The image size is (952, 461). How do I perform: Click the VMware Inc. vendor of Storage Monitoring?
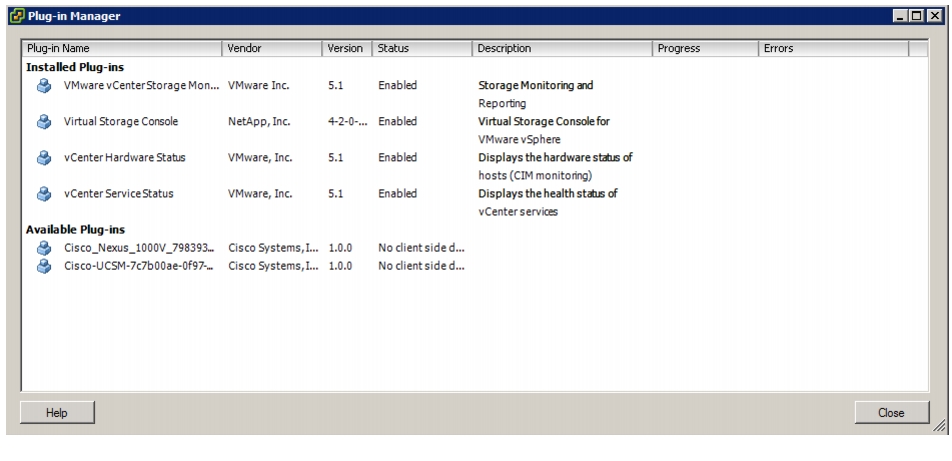[259, 86]
